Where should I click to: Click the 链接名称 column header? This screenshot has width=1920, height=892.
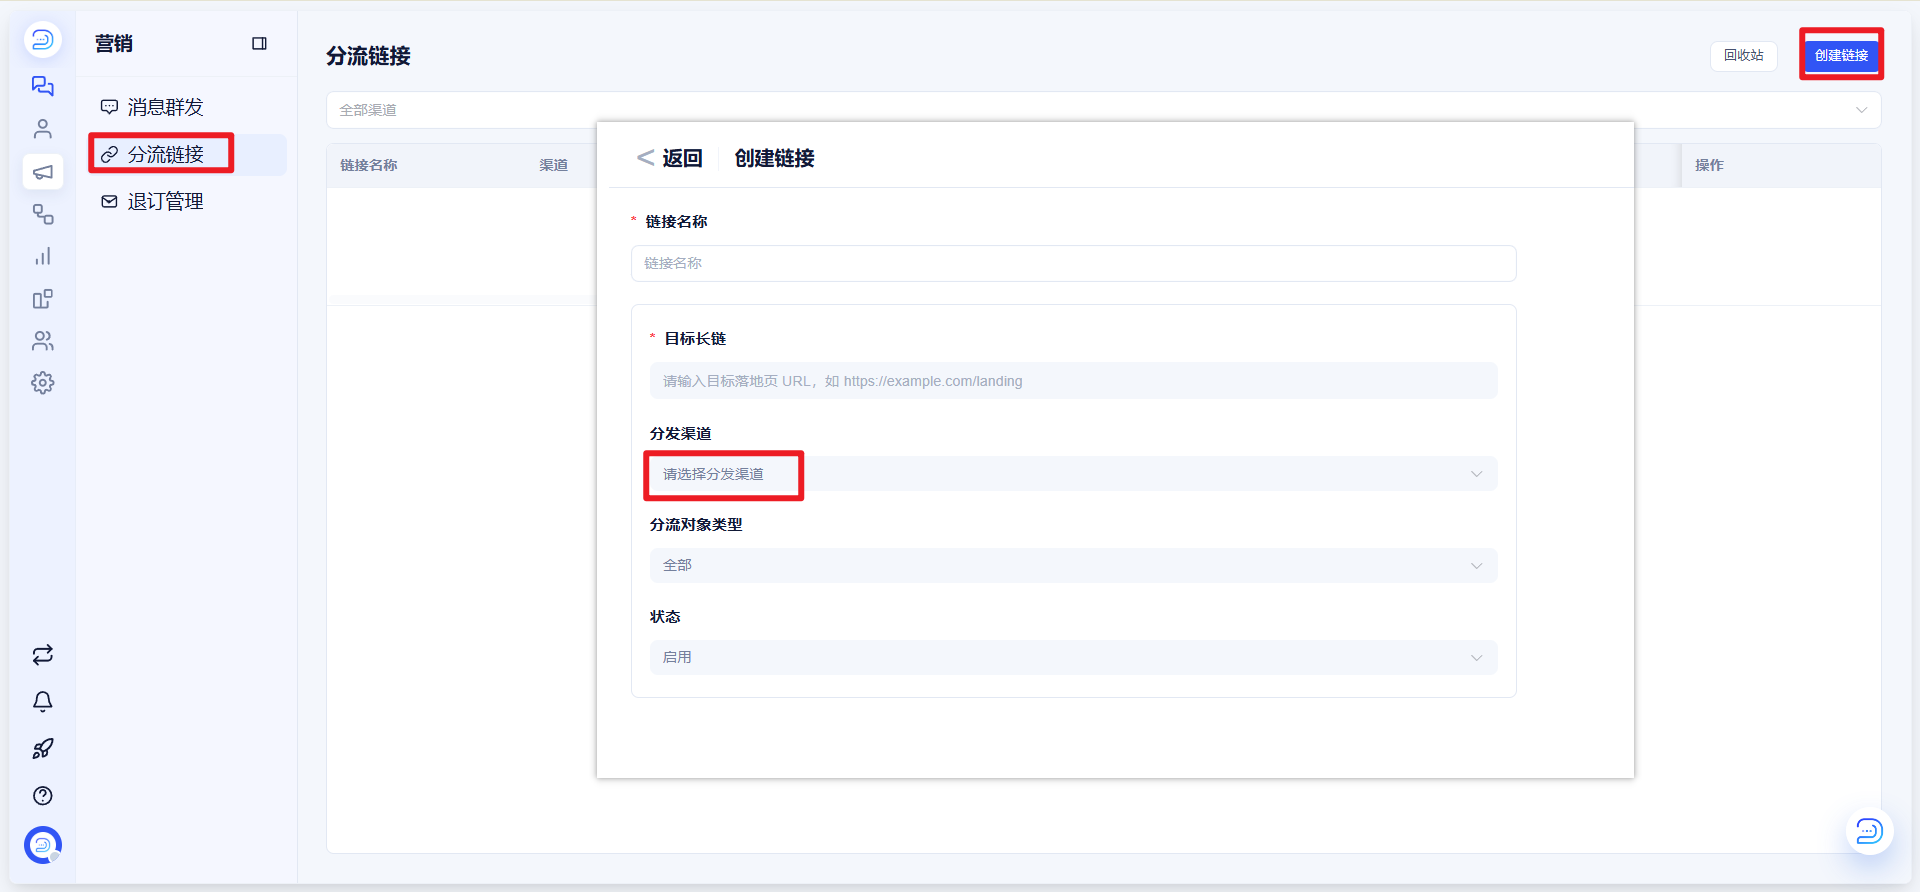coord(369,166)
